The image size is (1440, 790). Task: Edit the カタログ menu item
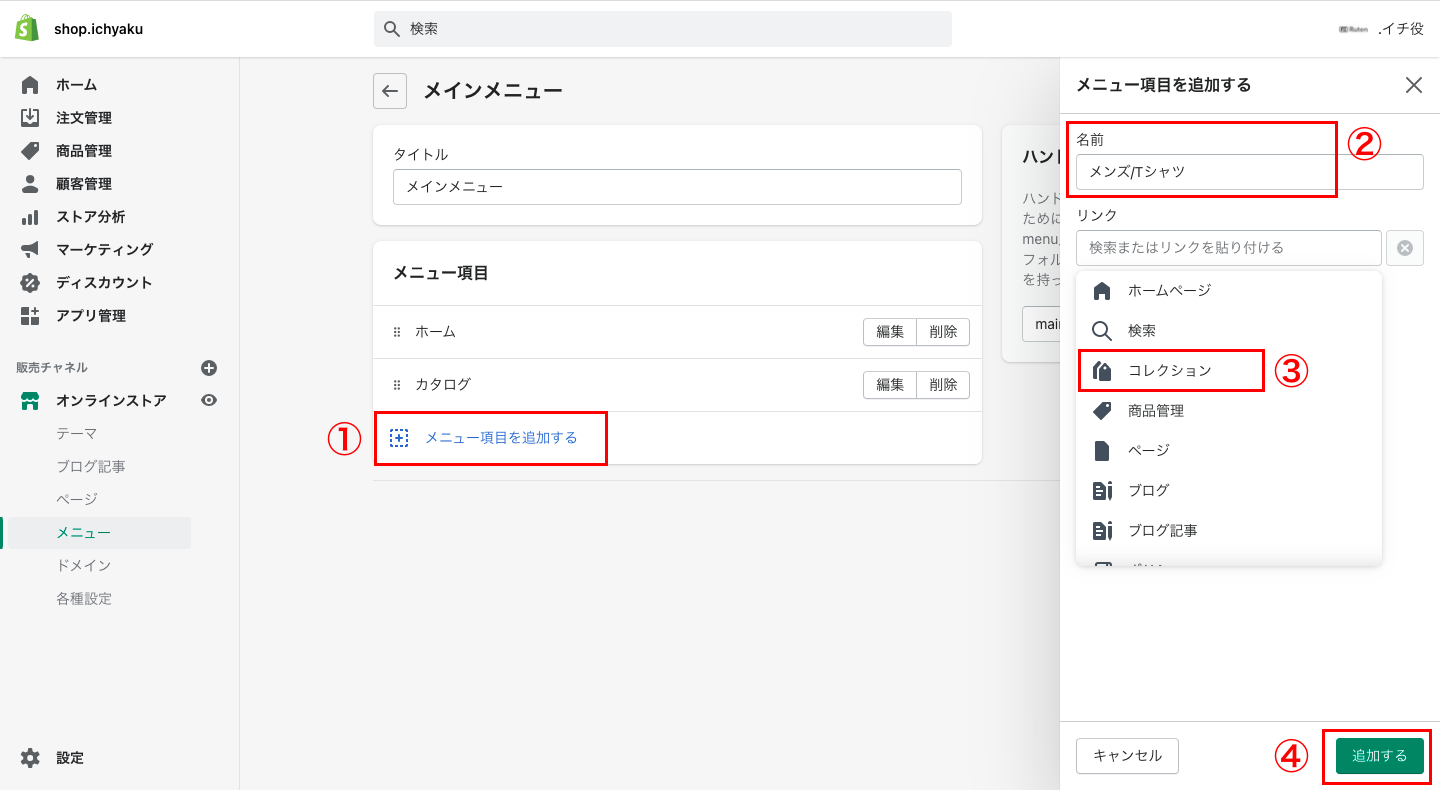[890, 385]
